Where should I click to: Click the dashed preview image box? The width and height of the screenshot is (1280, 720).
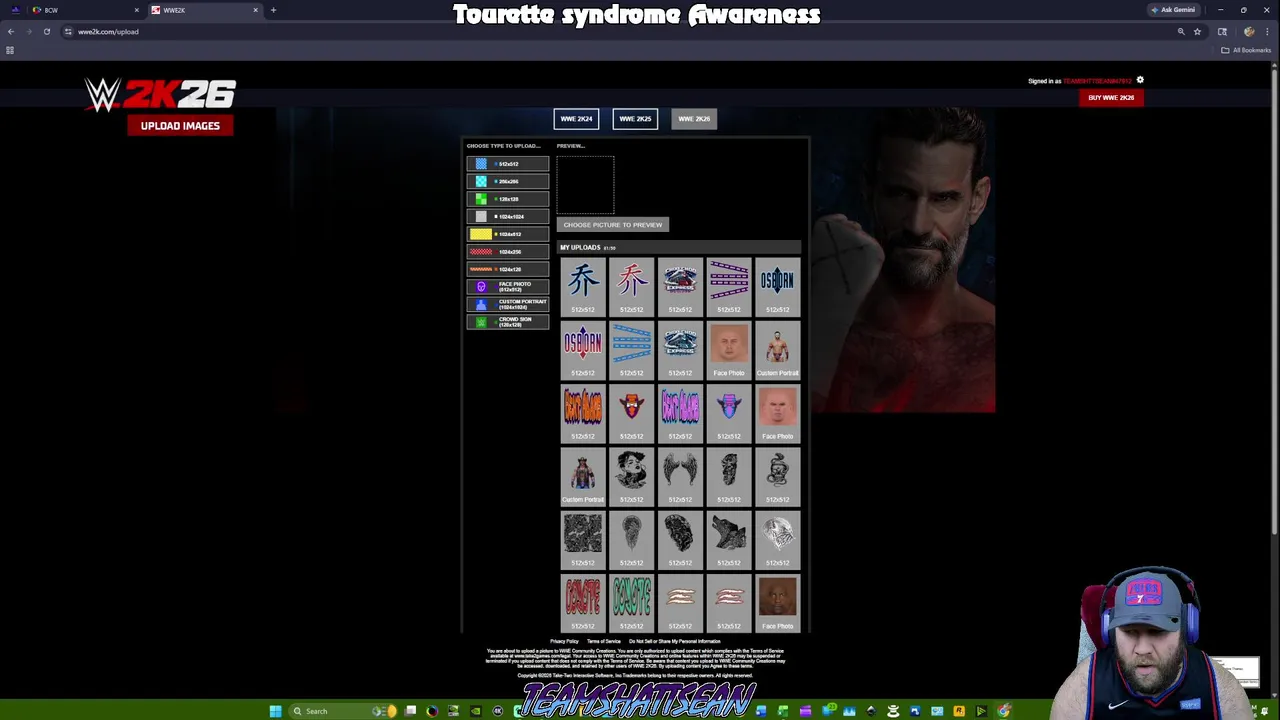click(x=586, y=185)
